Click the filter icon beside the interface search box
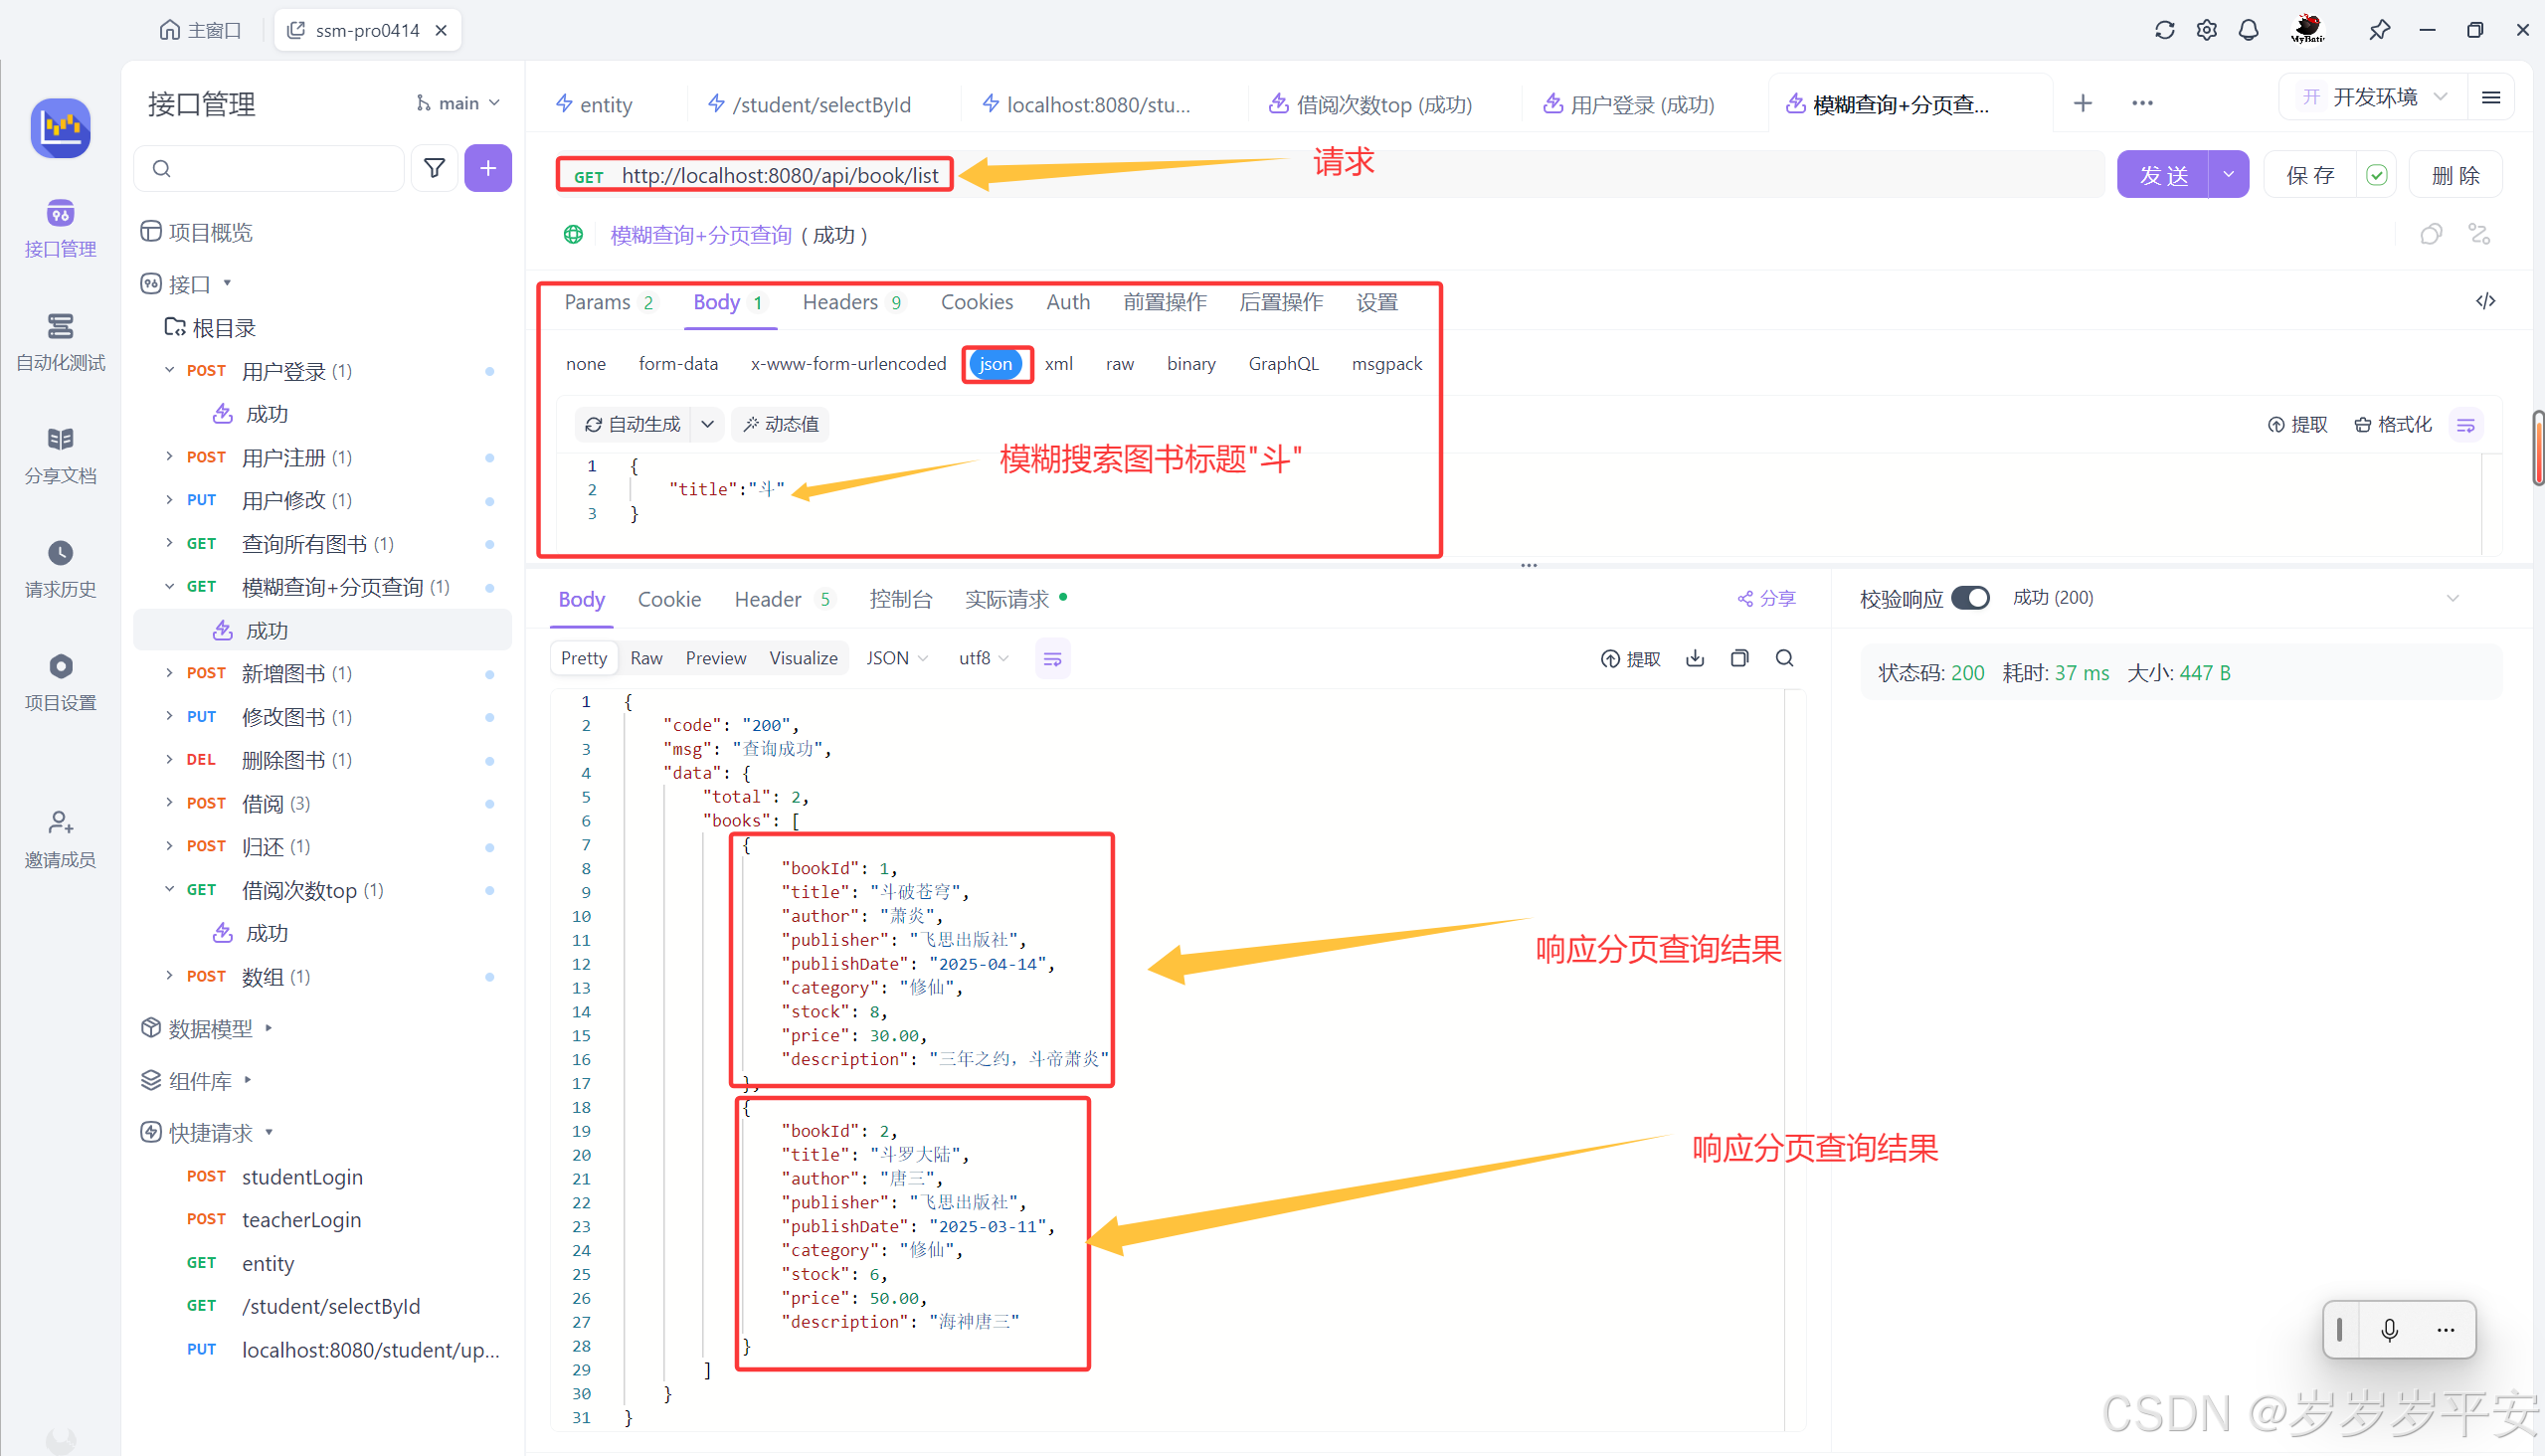 [434, 168]
